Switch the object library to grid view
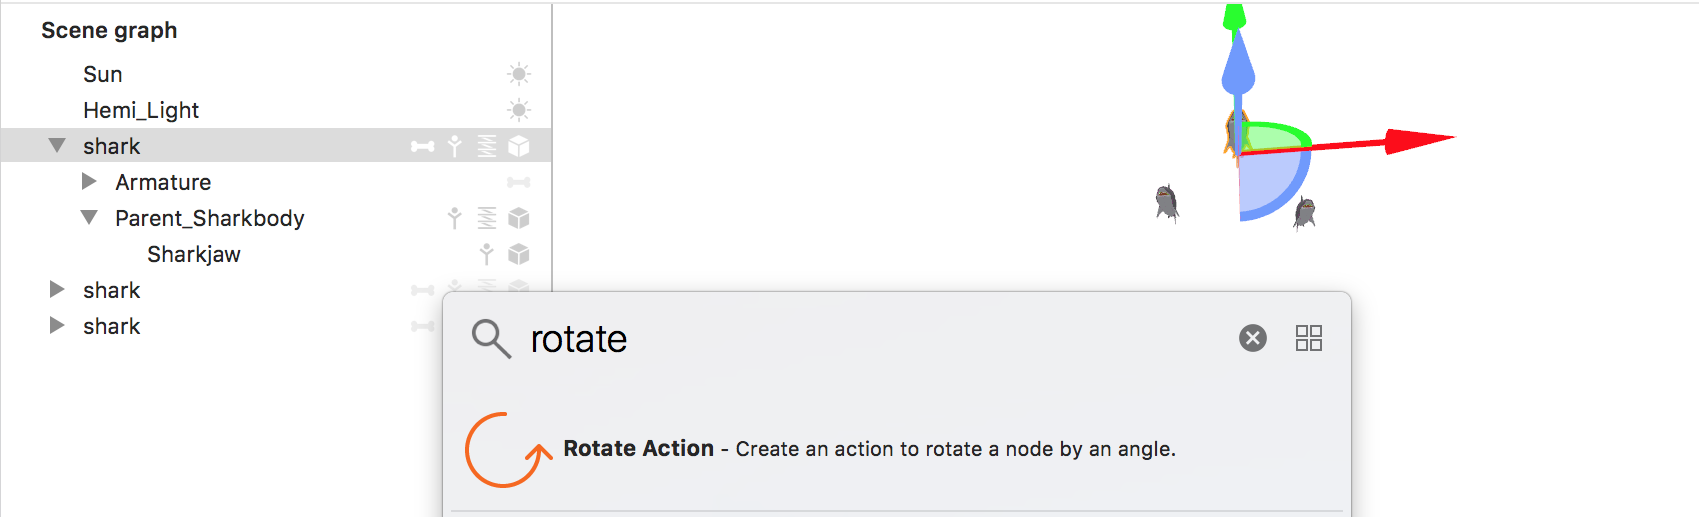The width and height of the screenshot is (1699, 517). pyautogui.click(x=1308, y=338)
